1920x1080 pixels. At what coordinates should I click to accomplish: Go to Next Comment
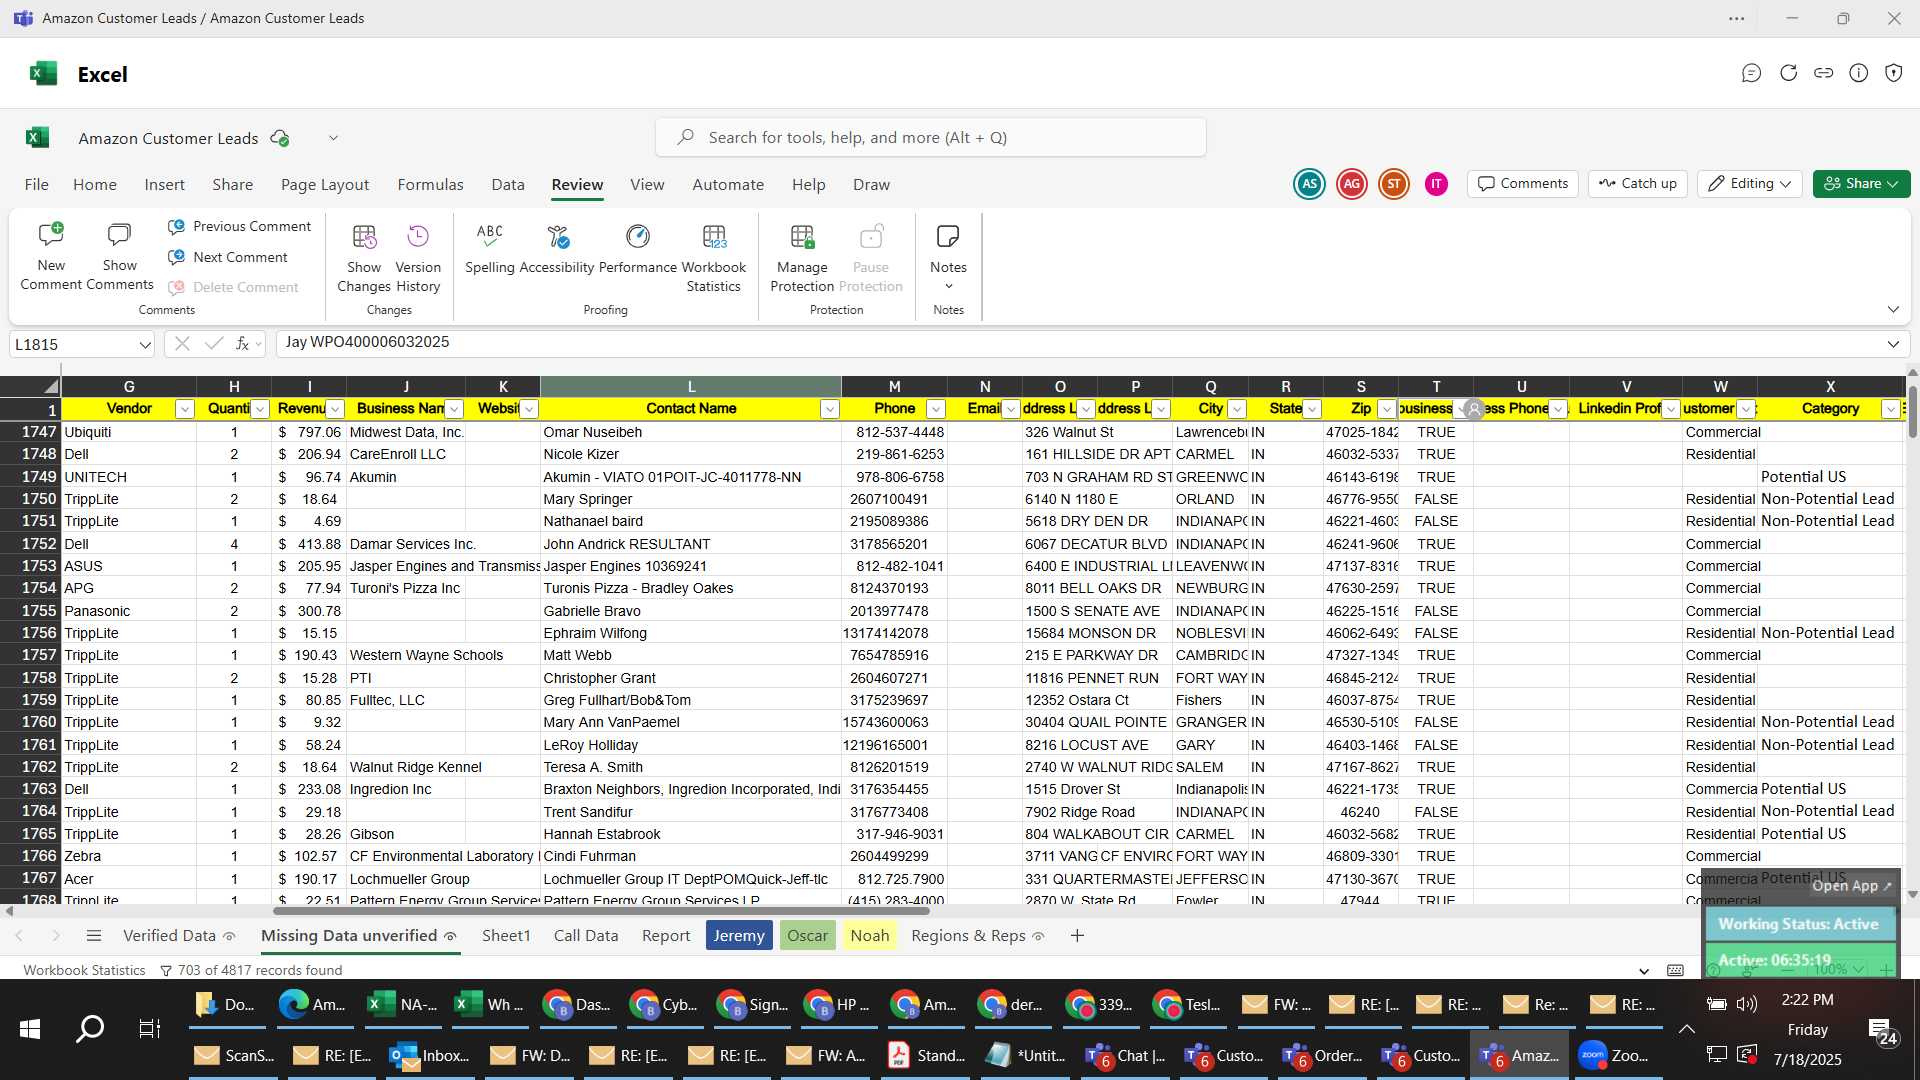click(229, 257)
